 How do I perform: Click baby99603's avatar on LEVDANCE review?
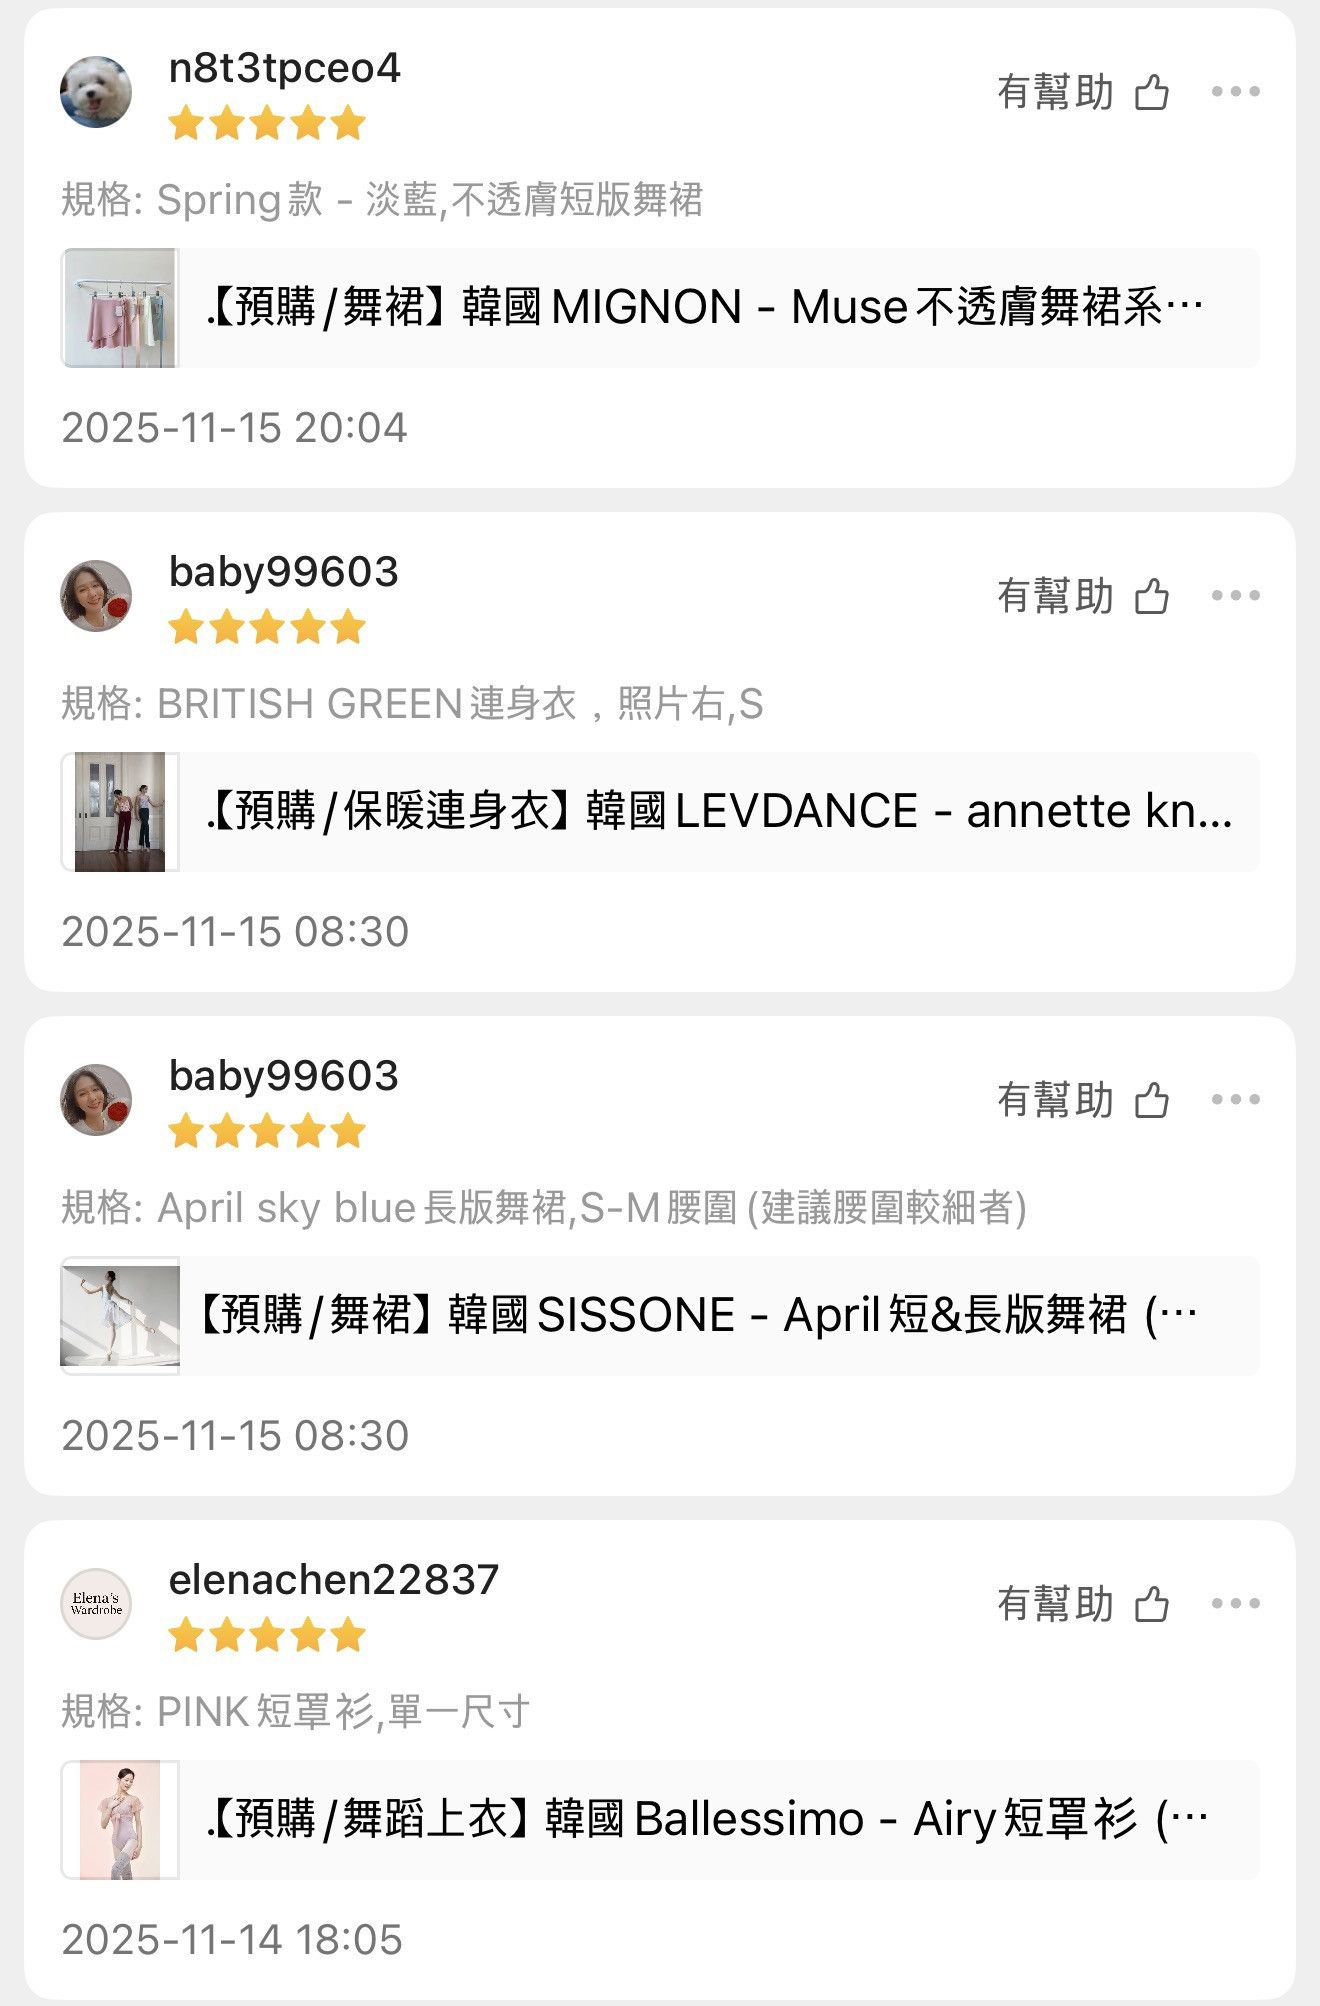click(x=96, y=596)
